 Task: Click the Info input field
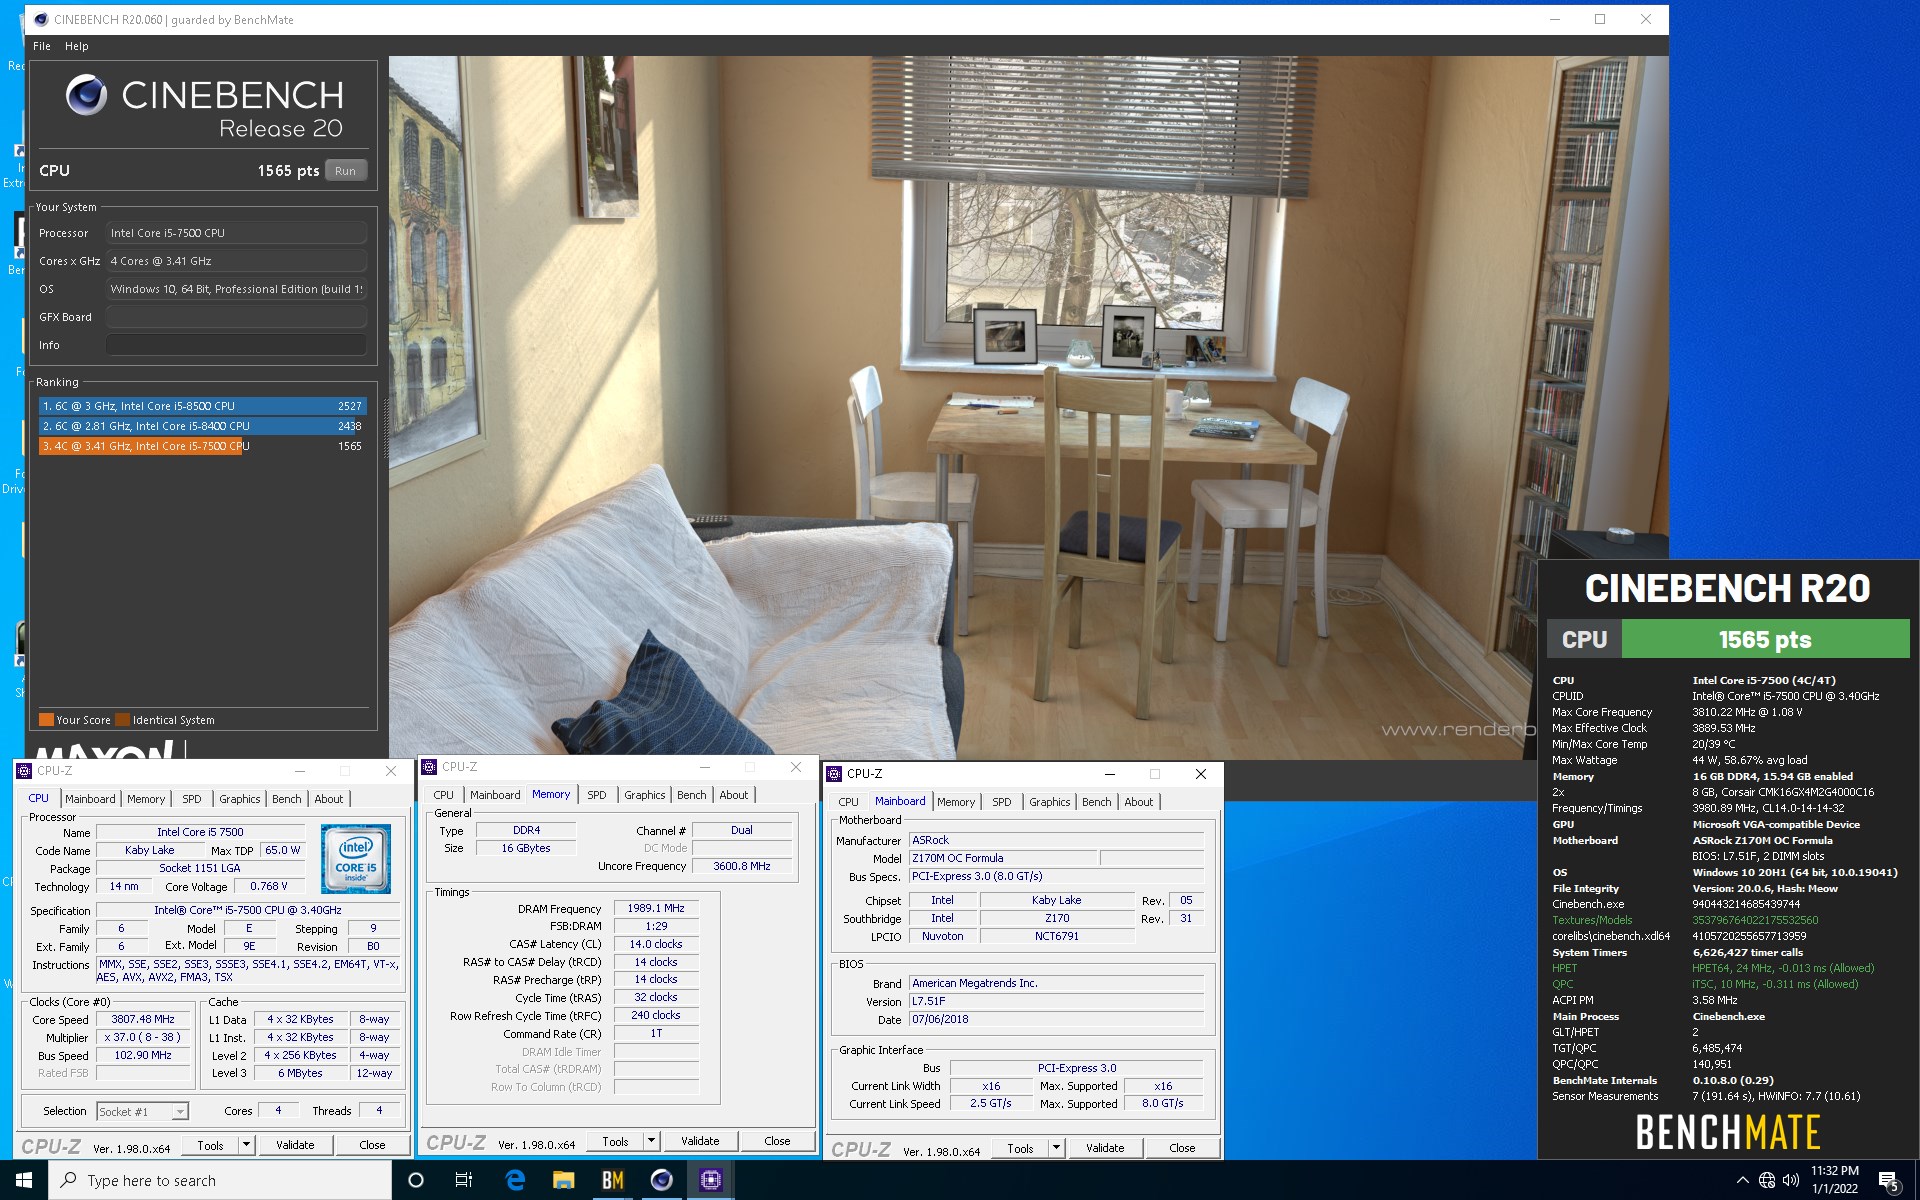(236, 345)
